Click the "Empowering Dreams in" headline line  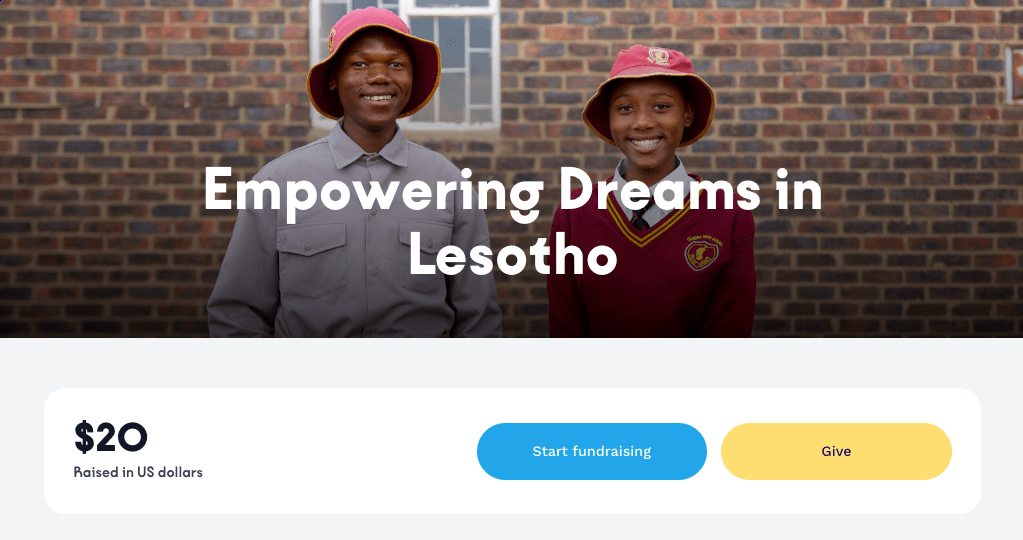pos(512,190)
